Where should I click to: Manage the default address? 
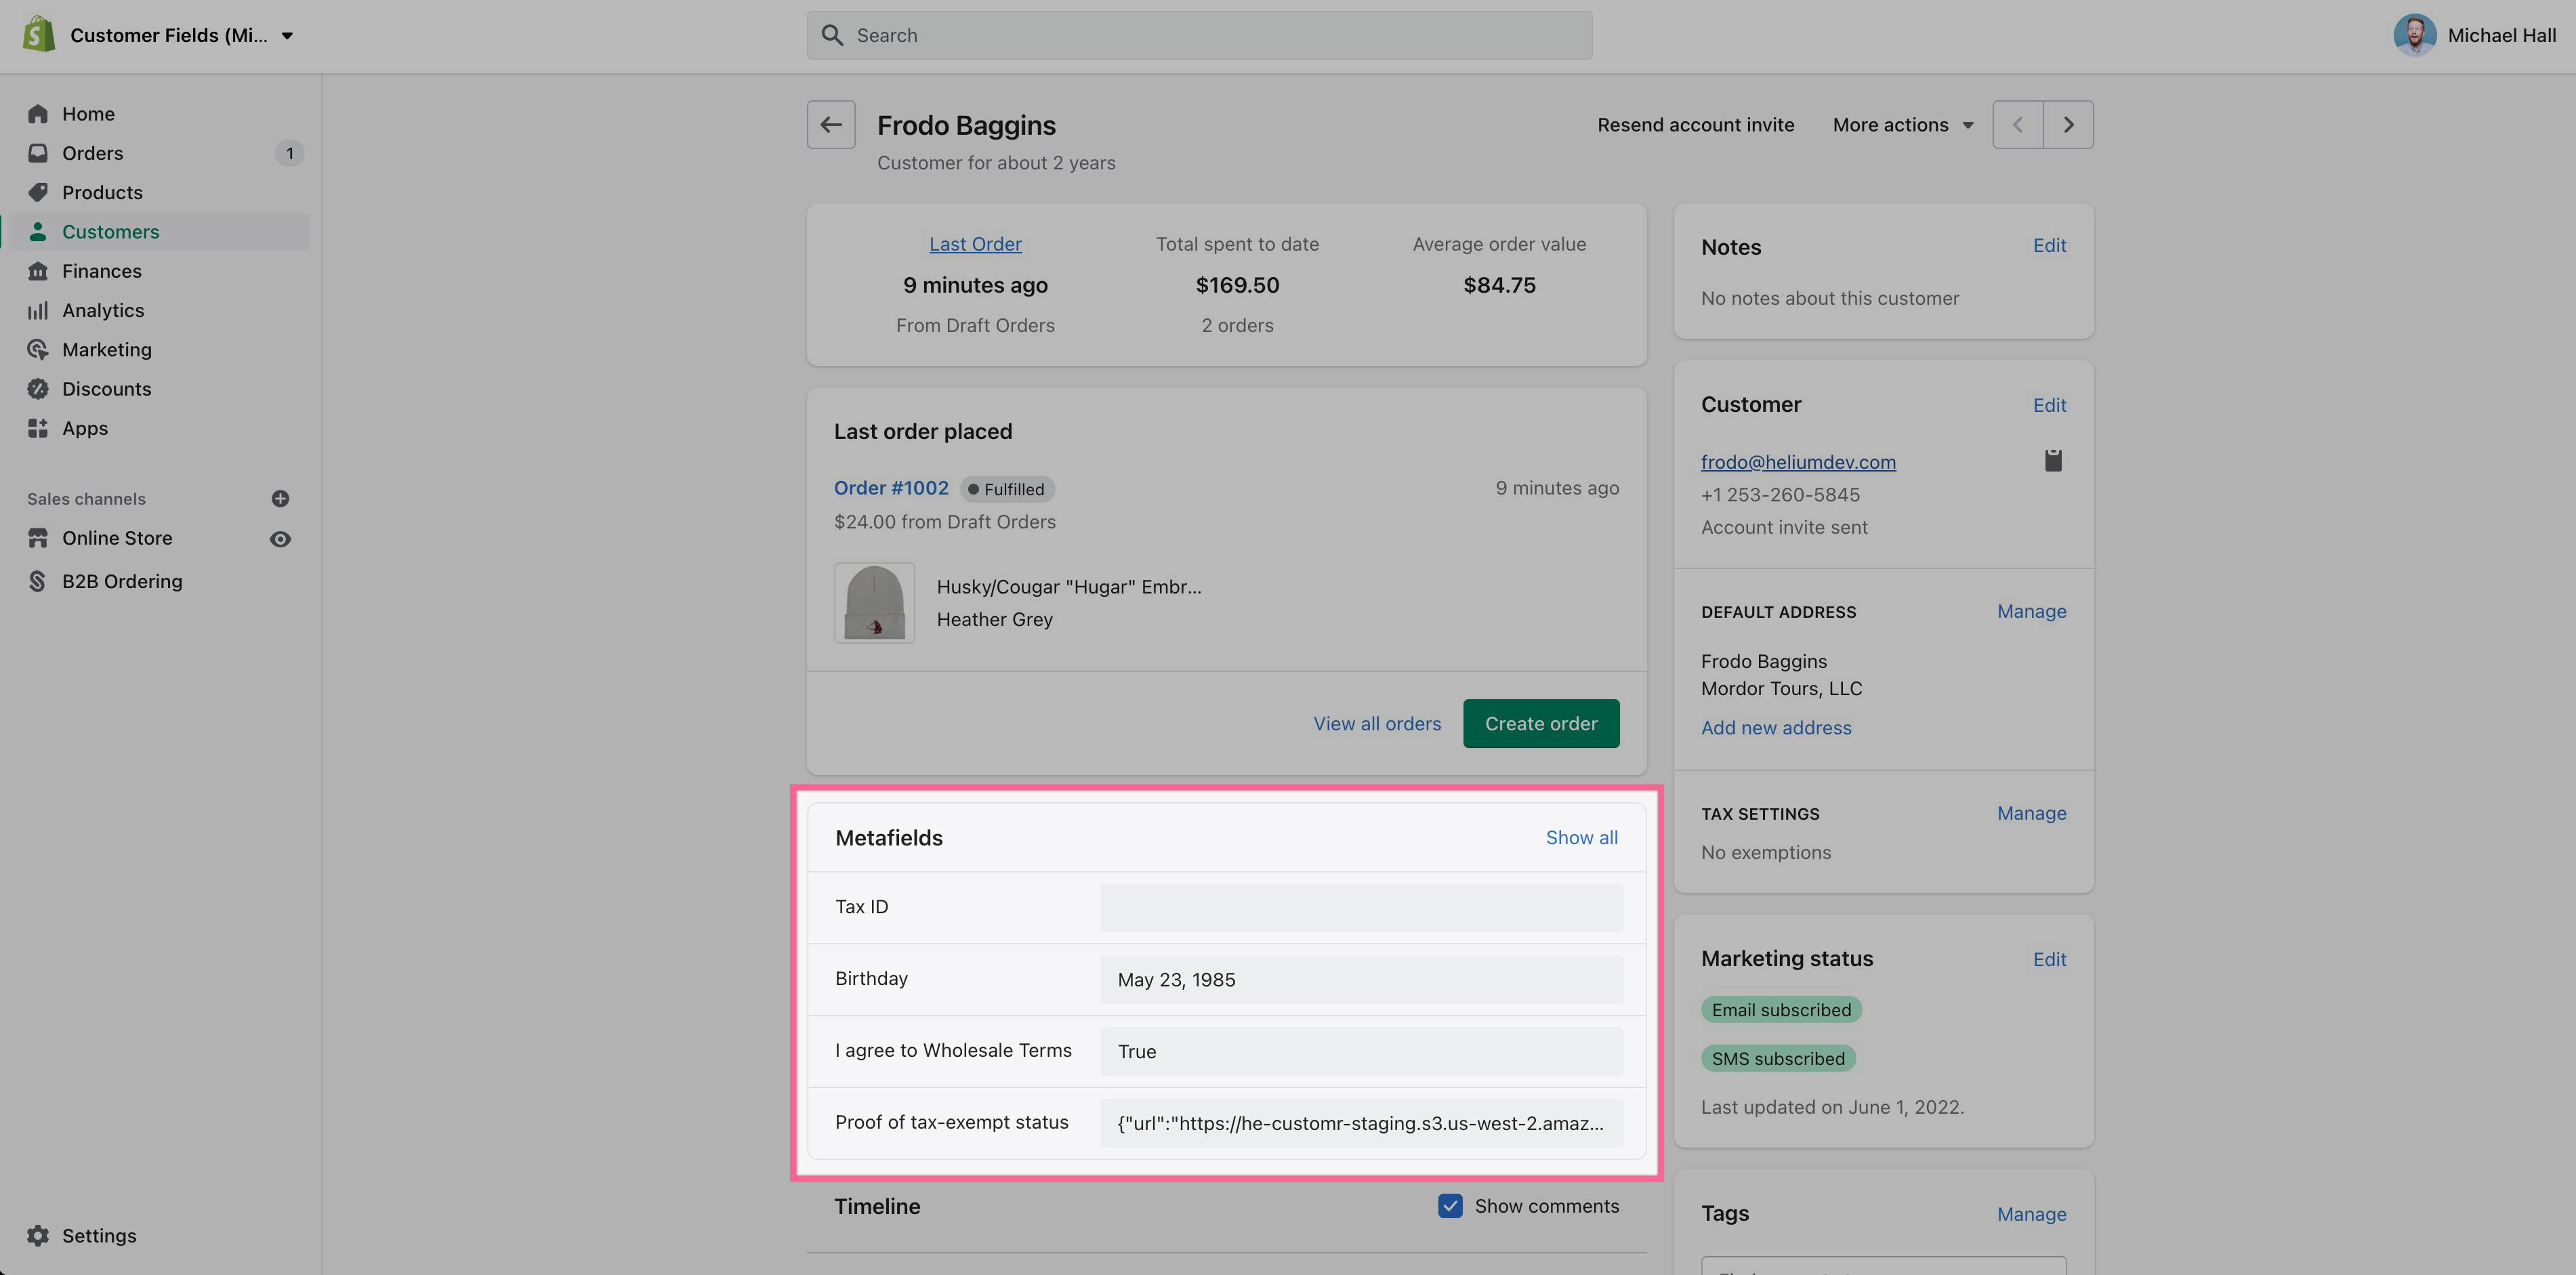tap(2031, 611)
